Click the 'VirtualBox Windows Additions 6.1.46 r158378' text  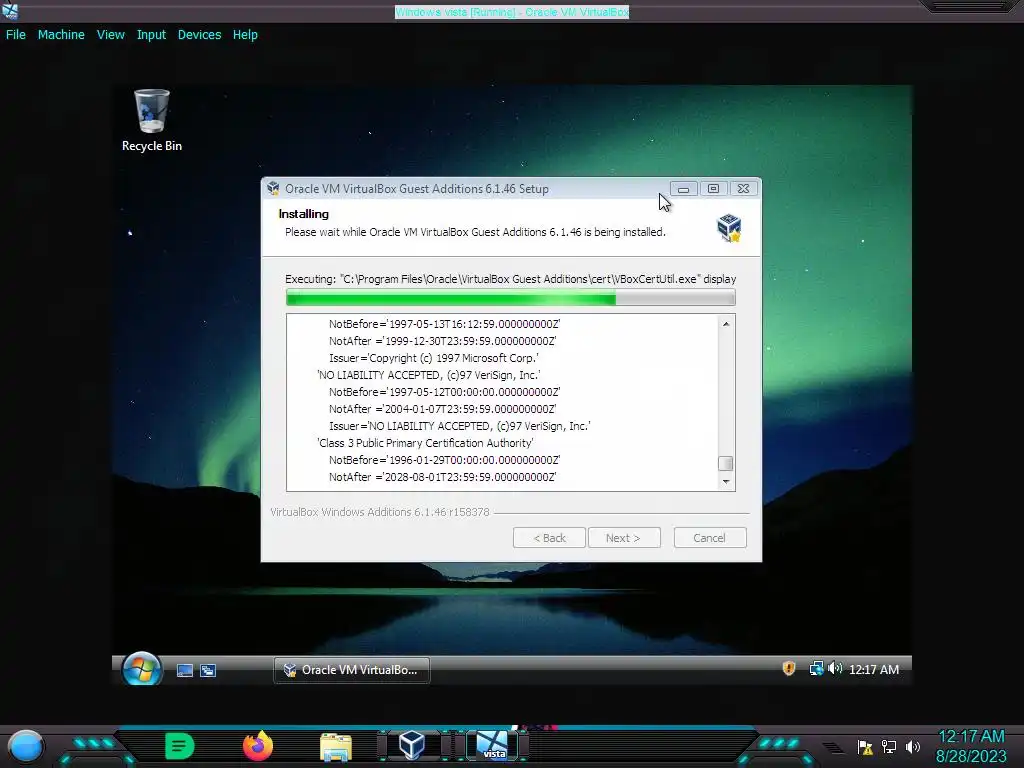pos(379,512)
